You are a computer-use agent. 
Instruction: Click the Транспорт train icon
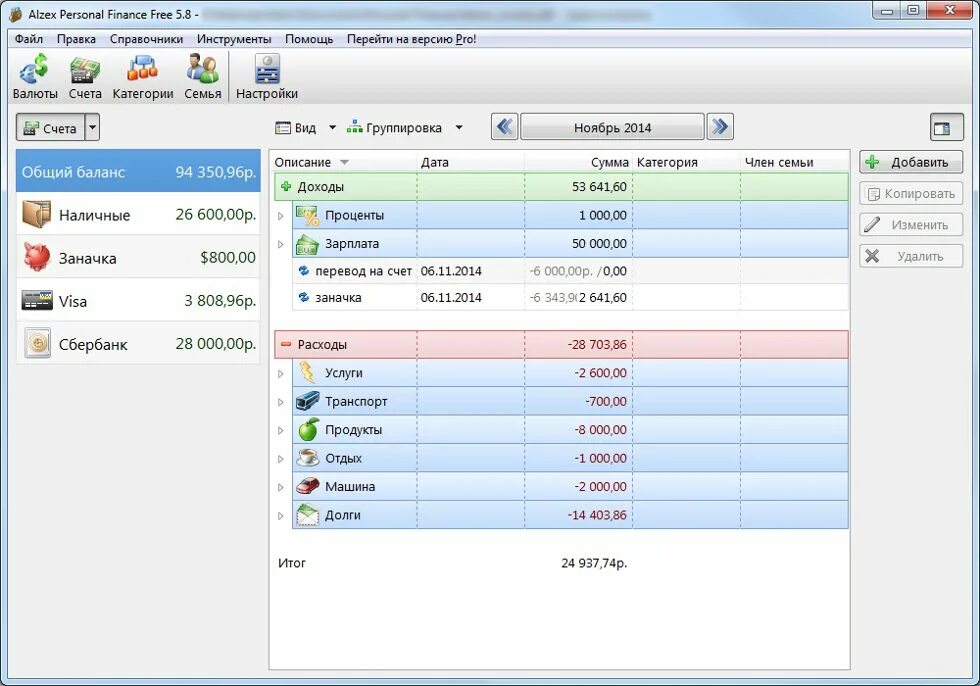click(308, 401)
